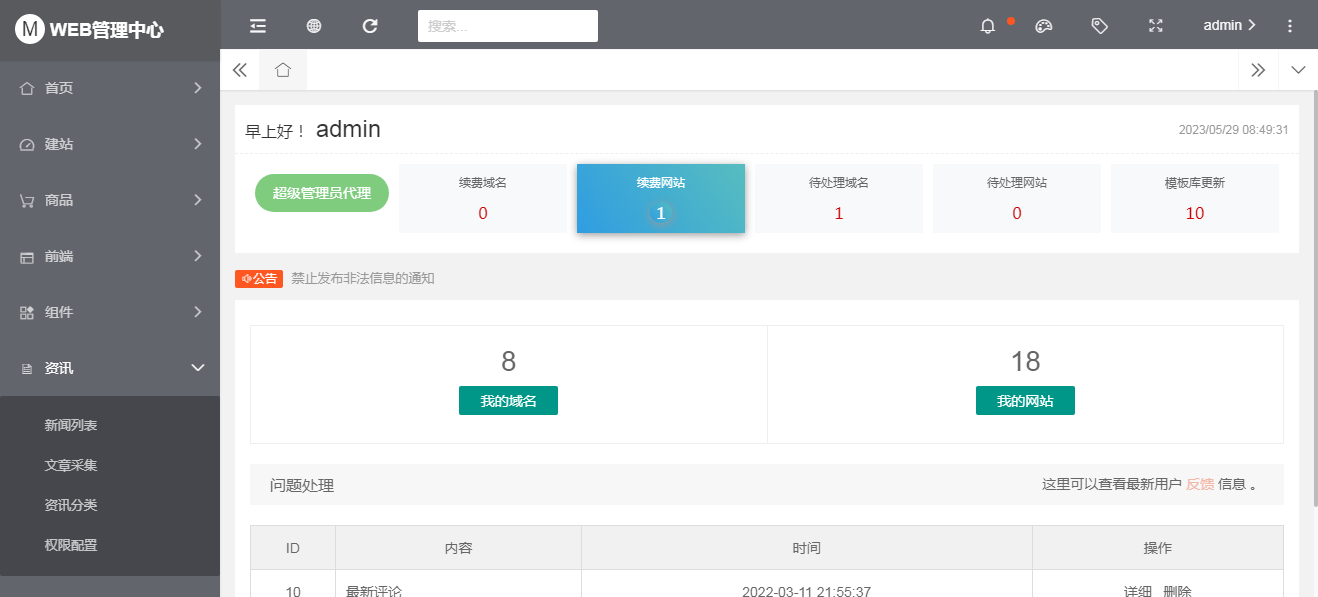
Task: Expand the 首页 sidebar menu
Action: (110, 88)
